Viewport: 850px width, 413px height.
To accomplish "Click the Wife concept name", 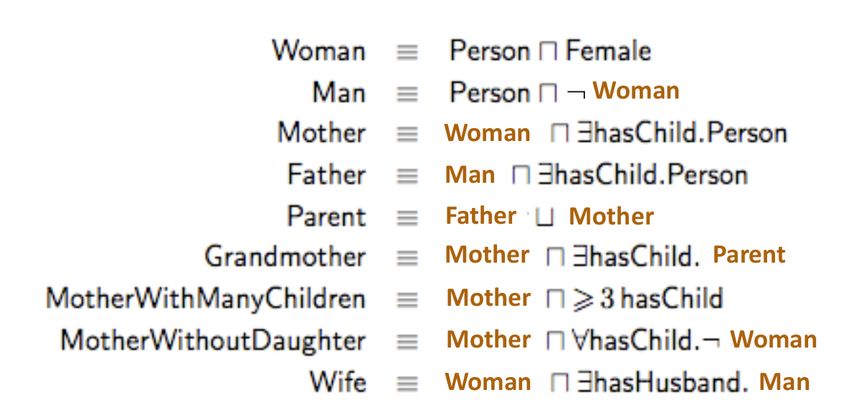I will pos(338,382).
